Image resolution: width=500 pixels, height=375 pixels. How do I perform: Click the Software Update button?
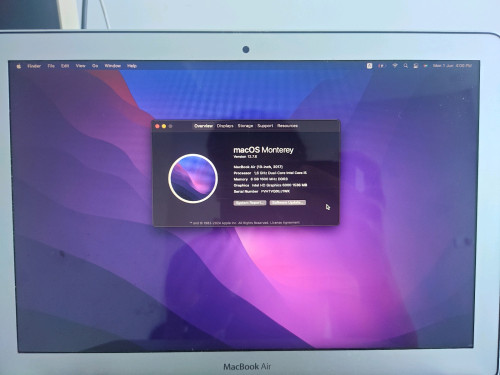pos(288,203)
